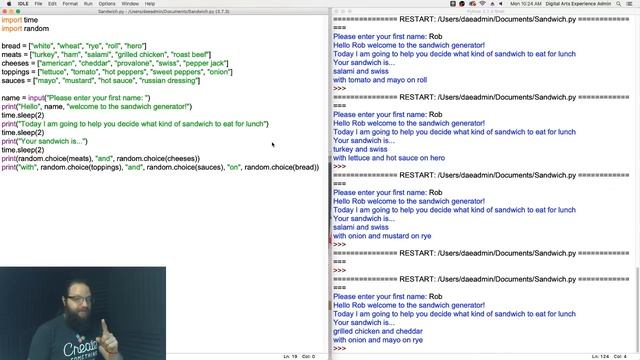The height and width of the screenshot is (360, 640).
Task: Click the print(random.choice(meats)...) line
Action: pyautogui.click(x=101, y=158)
